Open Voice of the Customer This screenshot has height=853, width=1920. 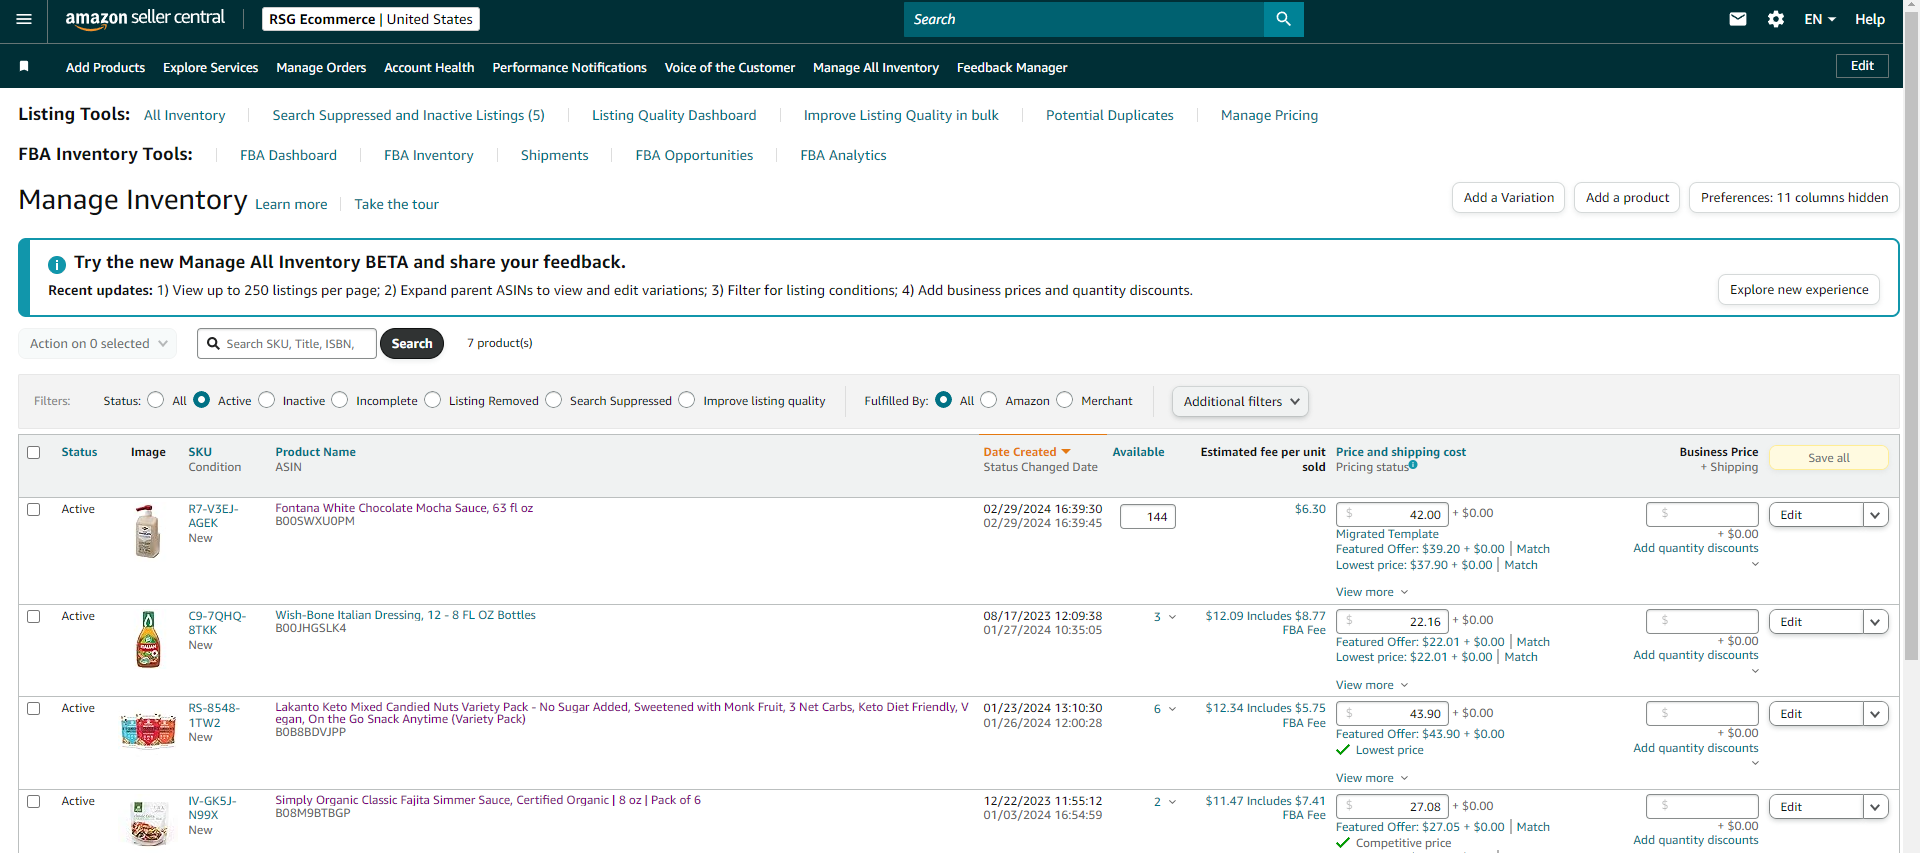(x=730, y=67)
